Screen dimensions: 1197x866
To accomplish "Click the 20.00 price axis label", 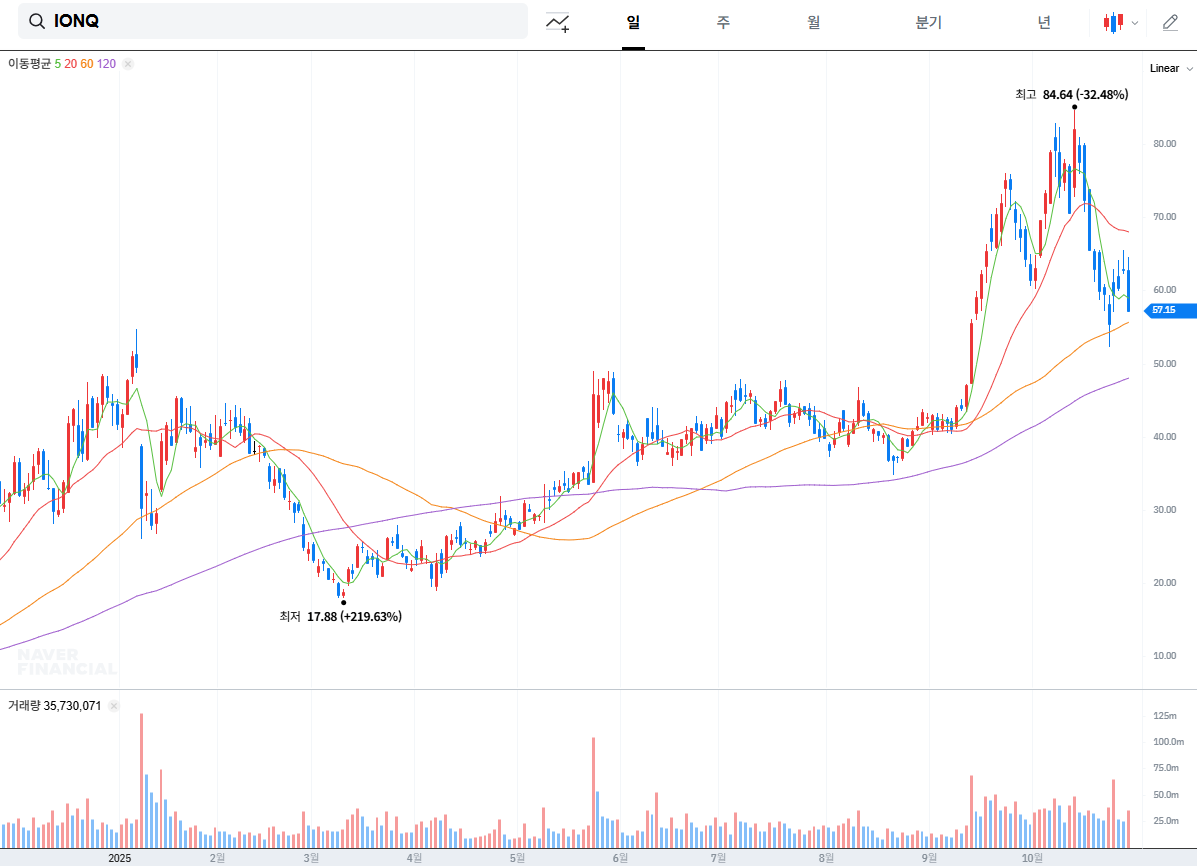I will [1164, 583].
